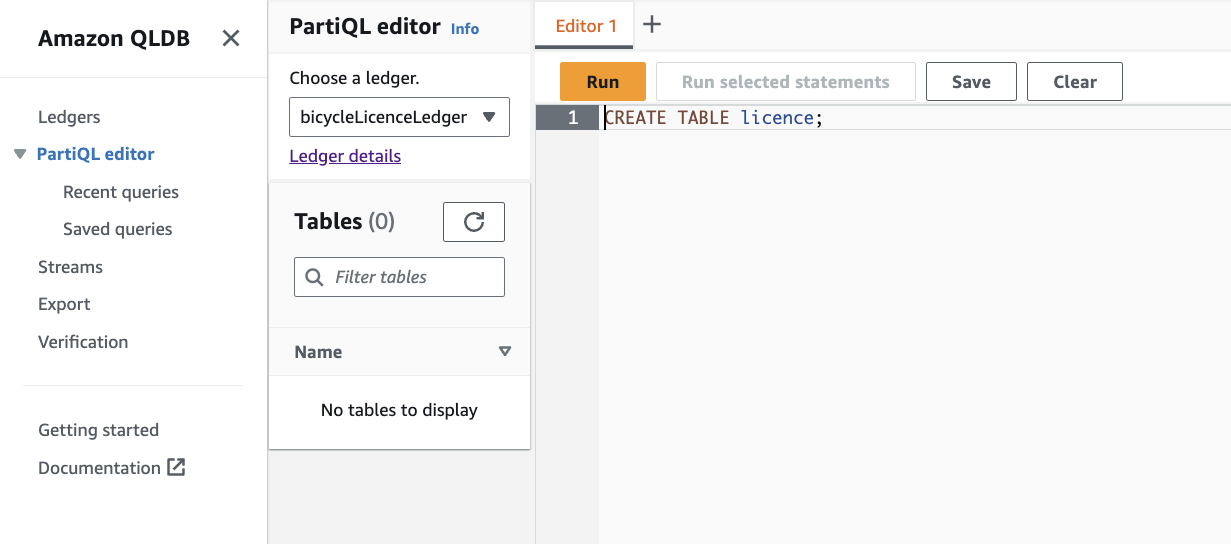1231x544 pixels.
Task: Switch to the Editor 1 tab
Action: pyautogui.click(x=586, y=26)
